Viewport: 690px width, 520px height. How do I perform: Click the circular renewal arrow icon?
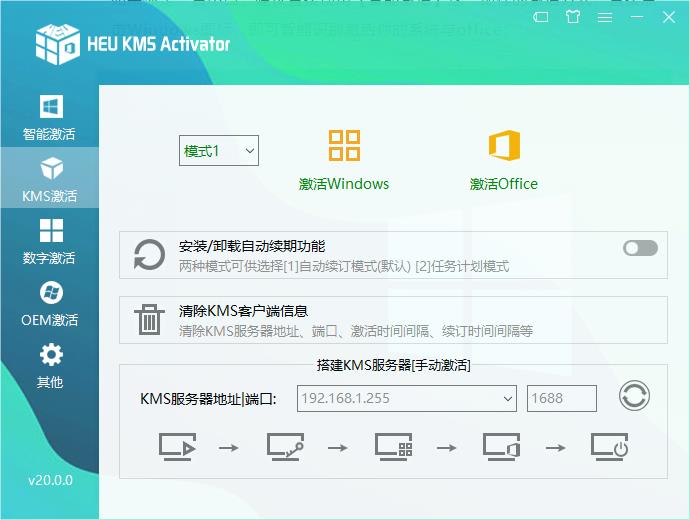pyautogui.click(x=149, y=255)
